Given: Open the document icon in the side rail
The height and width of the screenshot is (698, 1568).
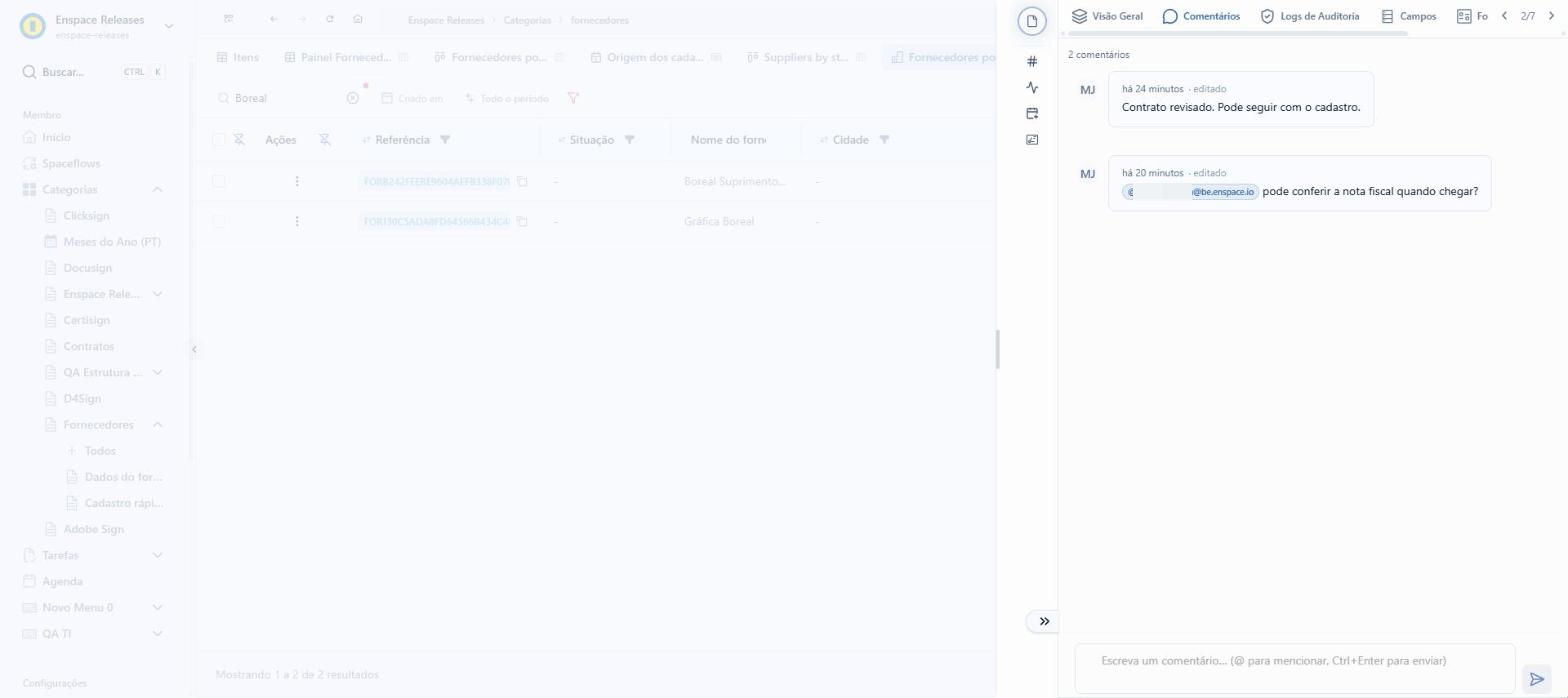Looking at the screenshot, I should tap(1032, 21).
